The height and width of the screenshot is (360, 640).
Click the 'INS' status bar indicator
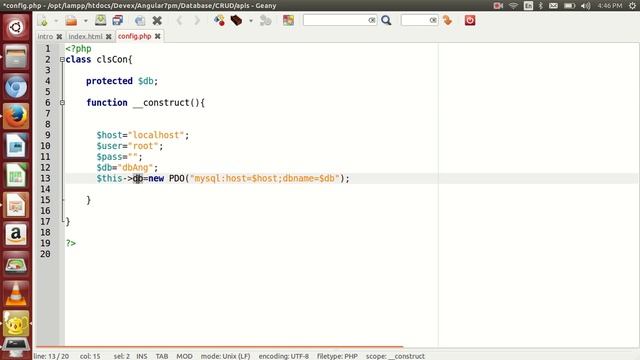coord(142,356)
